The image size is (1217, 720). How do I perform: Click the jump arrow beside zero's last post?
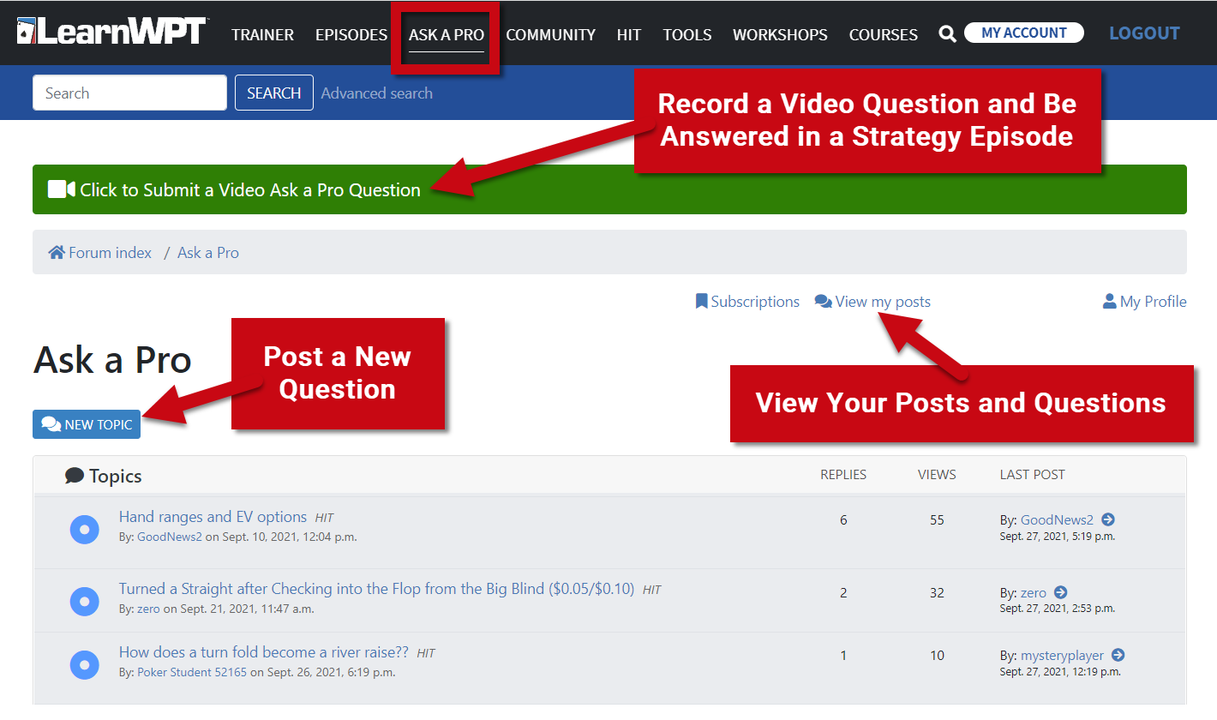pos(1060,592)
